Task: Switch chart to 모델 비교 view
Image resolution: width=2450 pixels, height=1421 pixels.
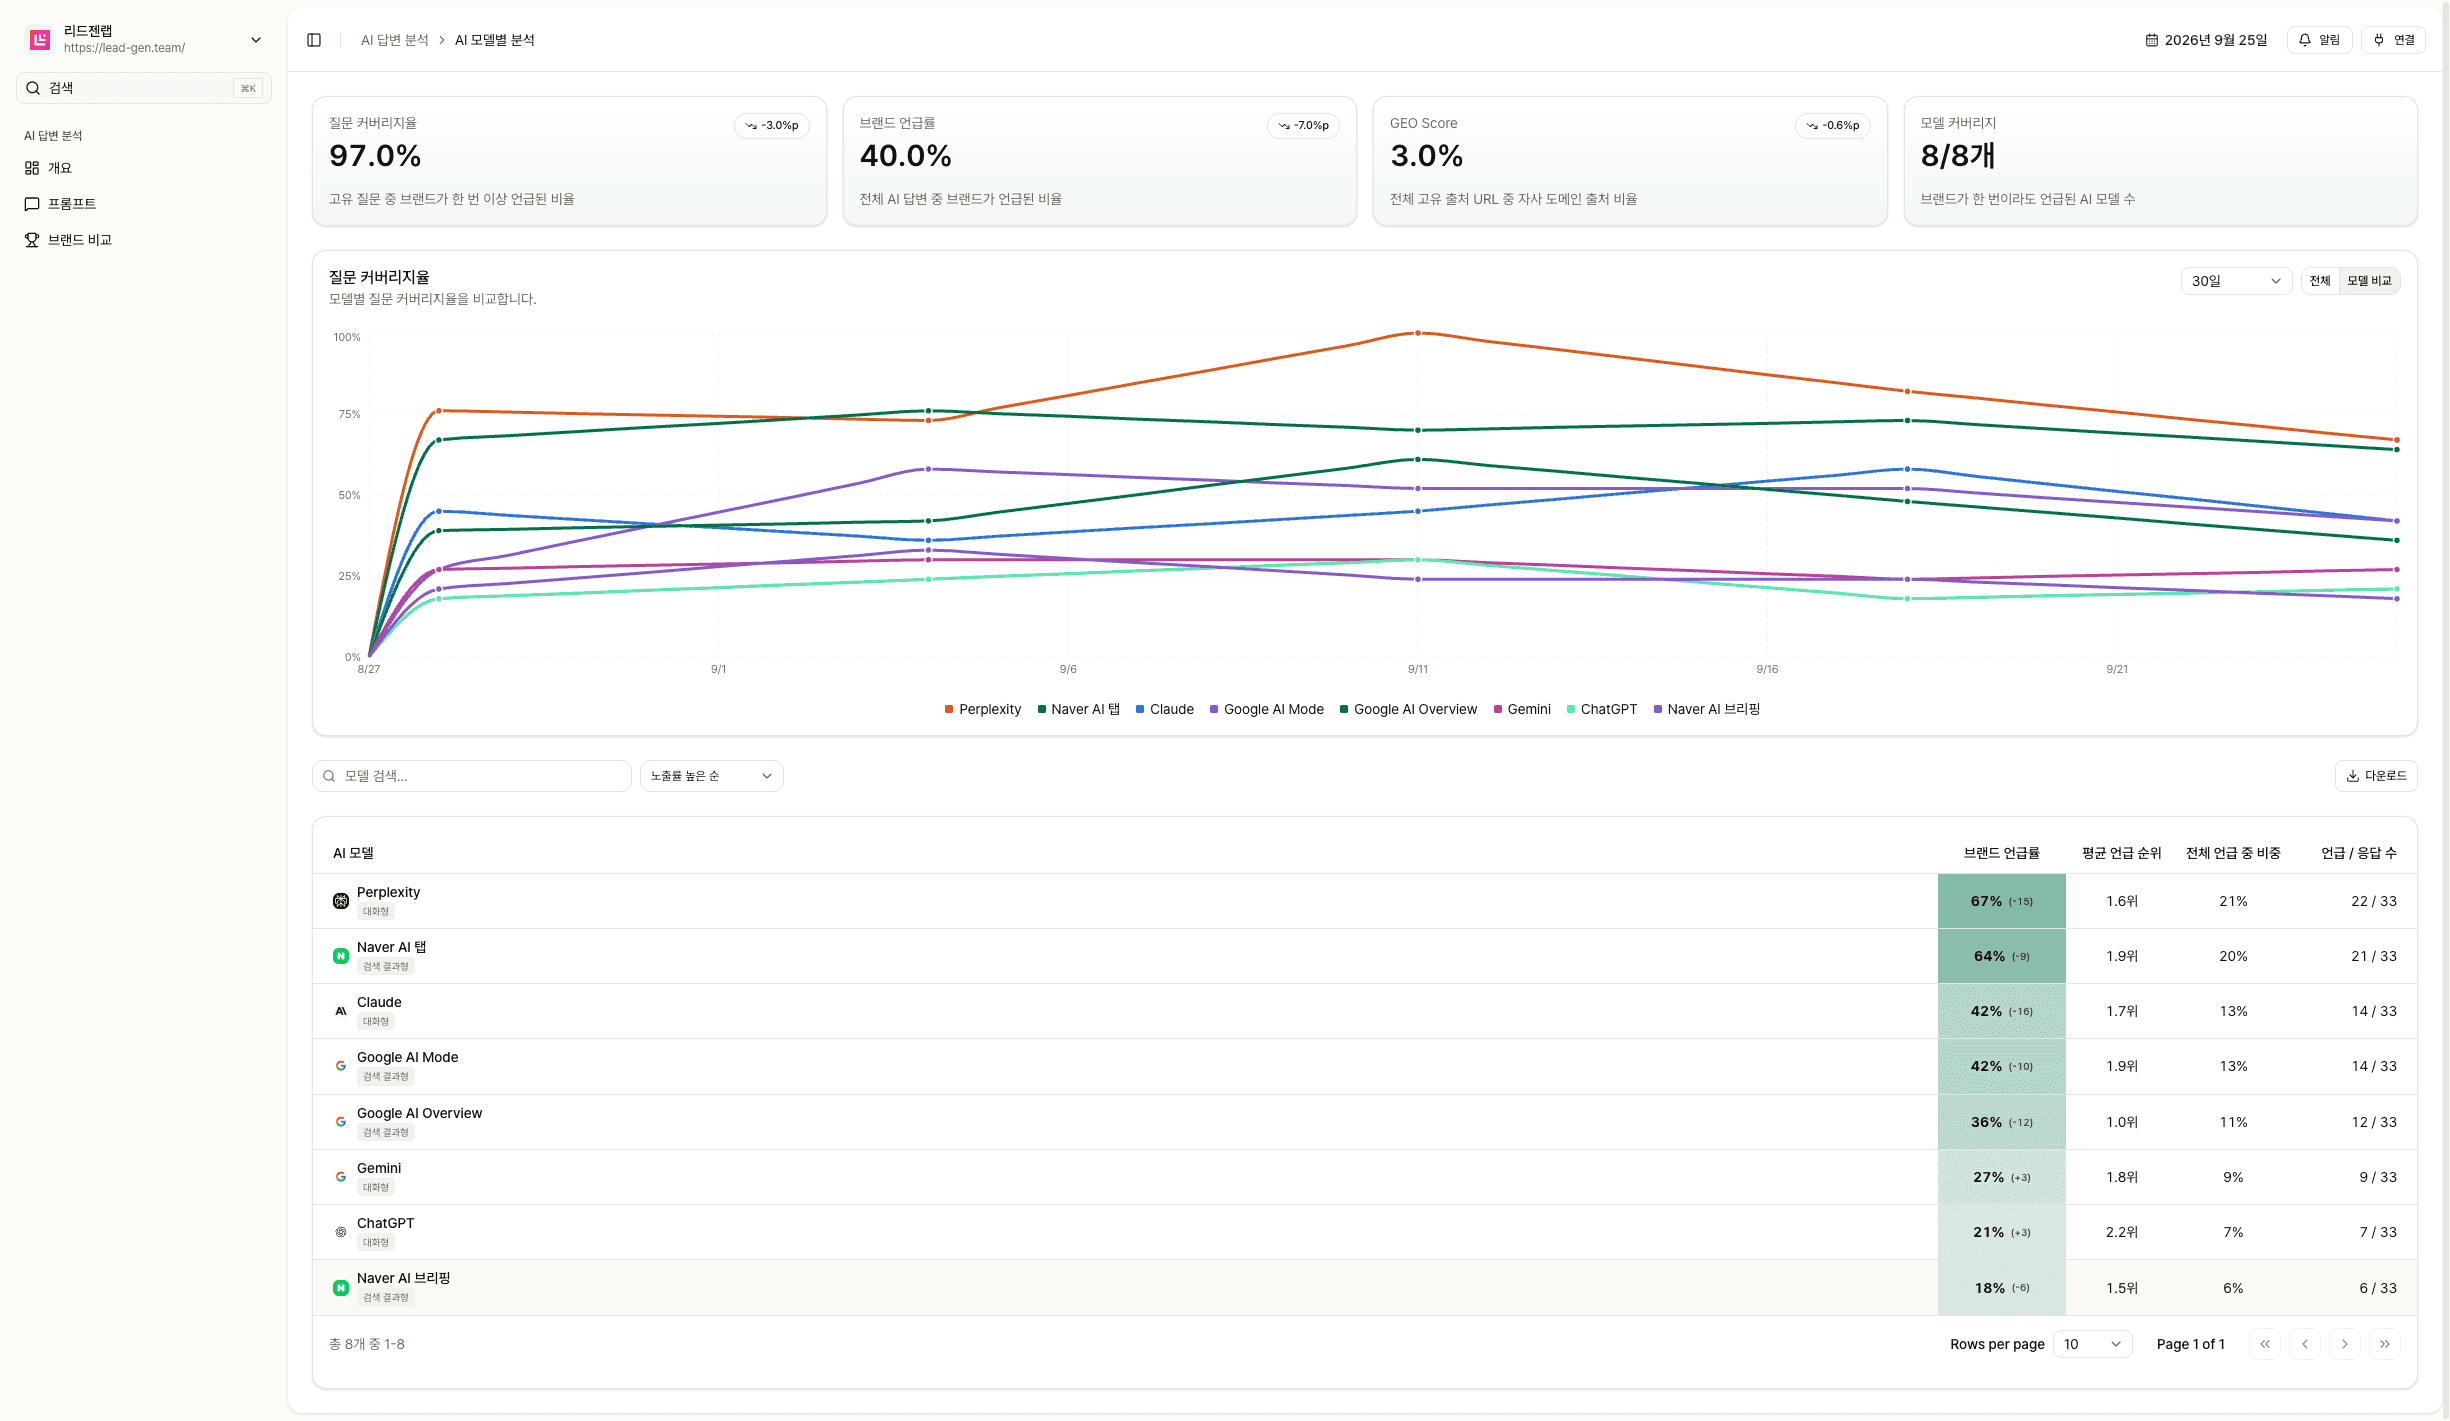Action: pos(2369,281)
